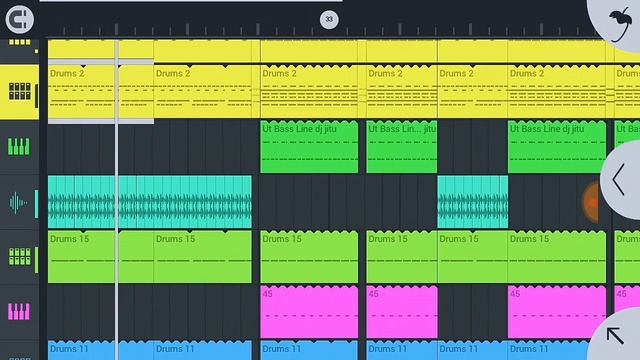The image size is (640, 360).
Task: Tap the left chevron panel button
Action: coord(619,180)
